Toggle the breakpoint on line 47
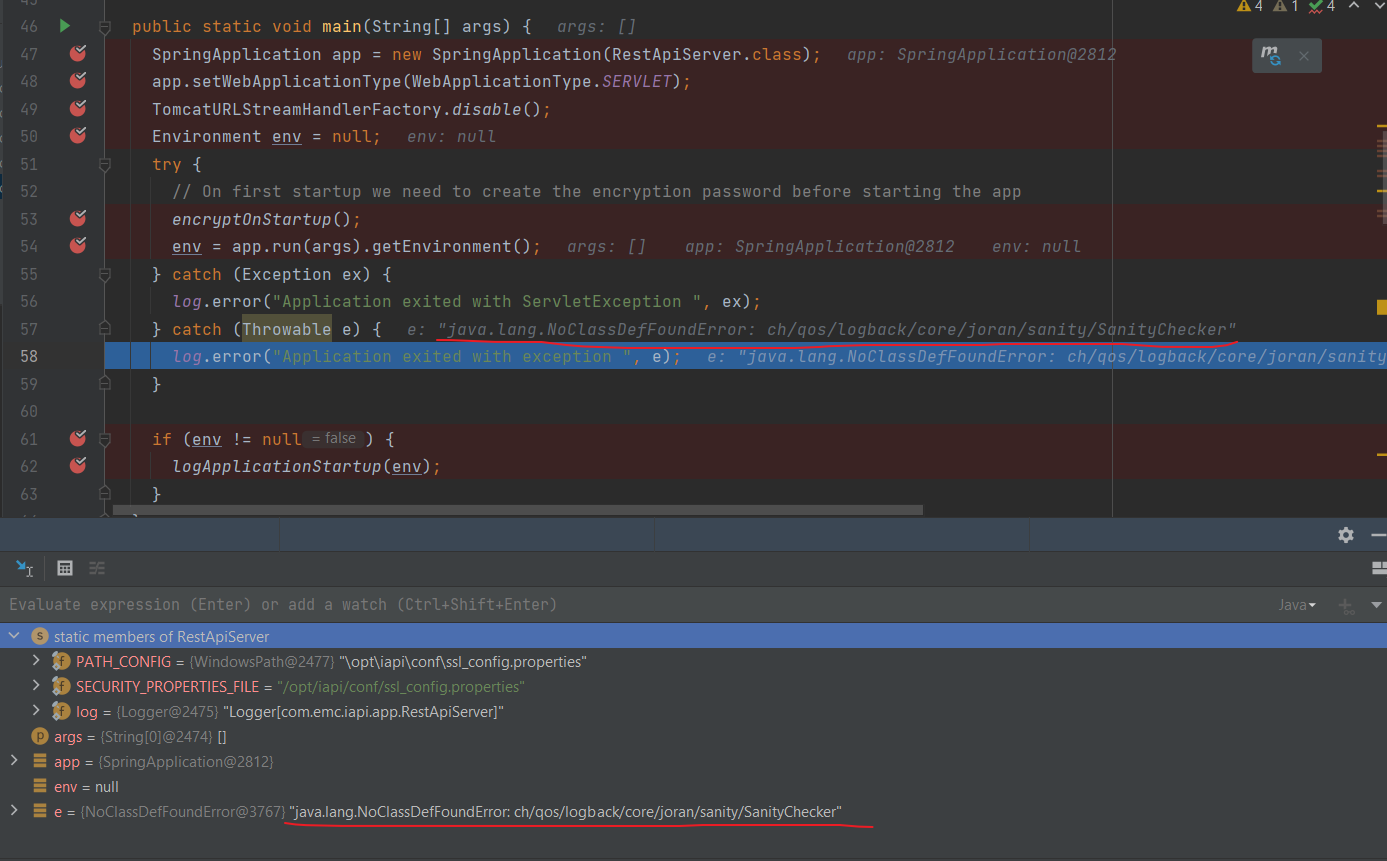Image resolution: width=1387 pixels, height=861 pixels. [78, 54]
